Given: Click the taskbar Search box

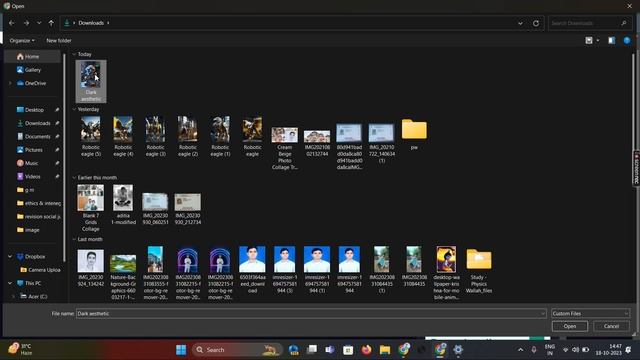Looking at the screenshot, I should point(237,350).
